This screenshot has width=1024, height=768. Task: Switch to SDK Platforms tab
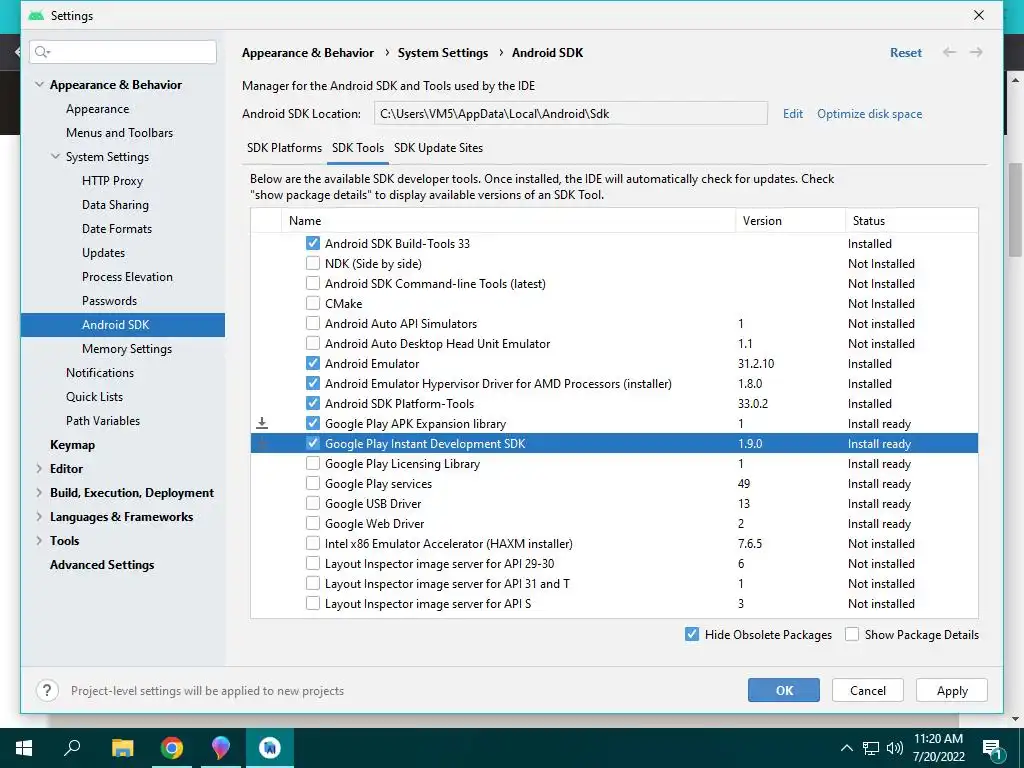[x=284, y=148]
